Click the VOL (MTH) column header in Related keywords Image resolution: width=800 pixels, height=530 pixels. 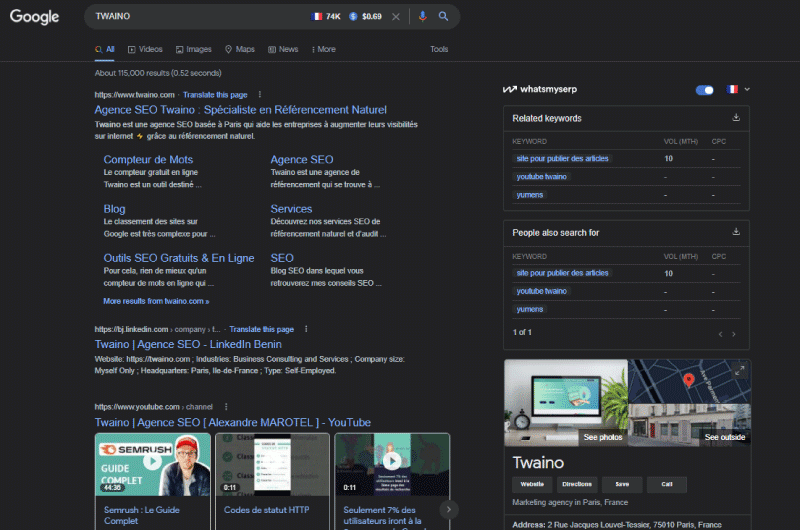click(x=680, y=141)
